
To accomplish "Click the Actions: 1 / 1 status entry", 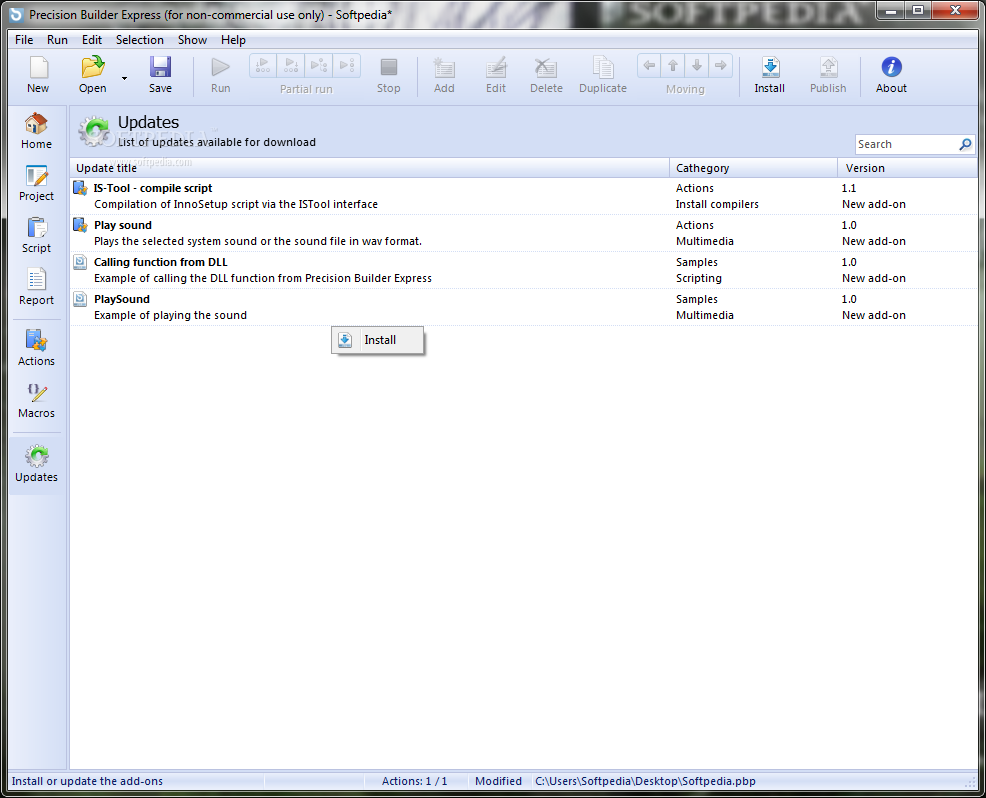I will coord(414,781).
